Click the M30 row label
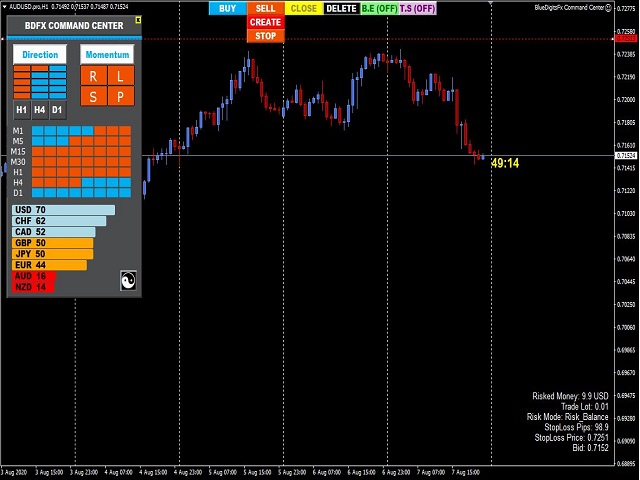The height and width of the screenshot is (480, 640). point(18,162)
